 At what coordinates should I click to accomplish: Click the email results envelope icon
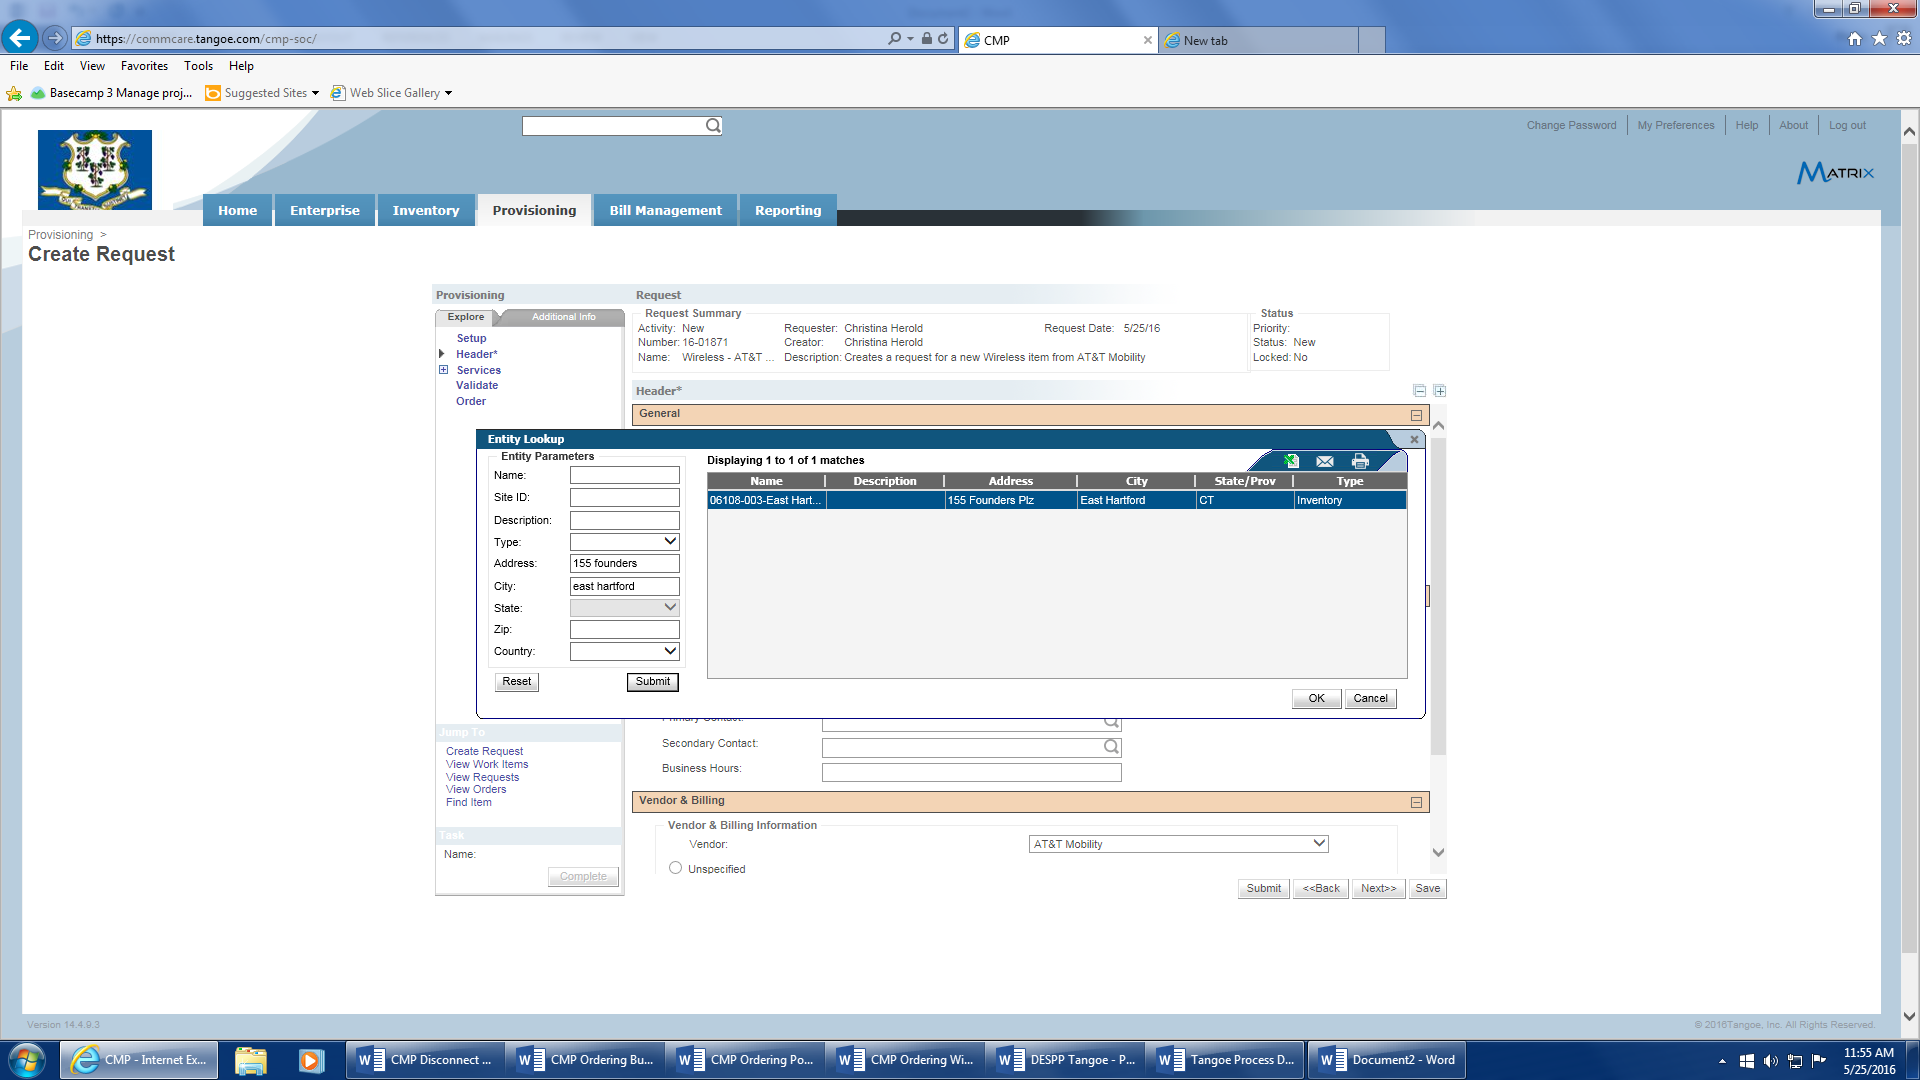(x=1325, y=461)
